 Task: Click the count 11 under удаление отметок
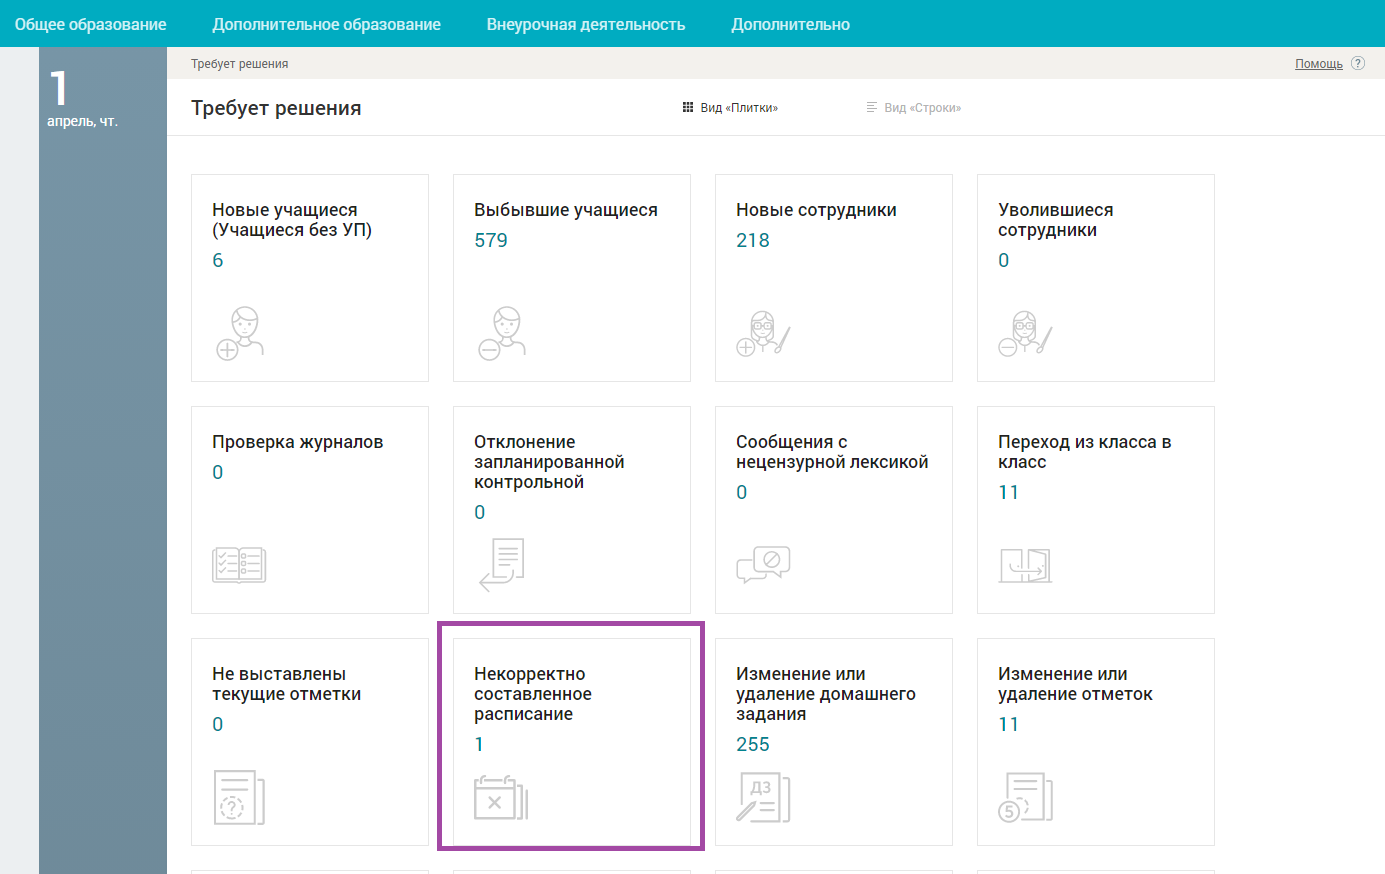click(1009, 724)
